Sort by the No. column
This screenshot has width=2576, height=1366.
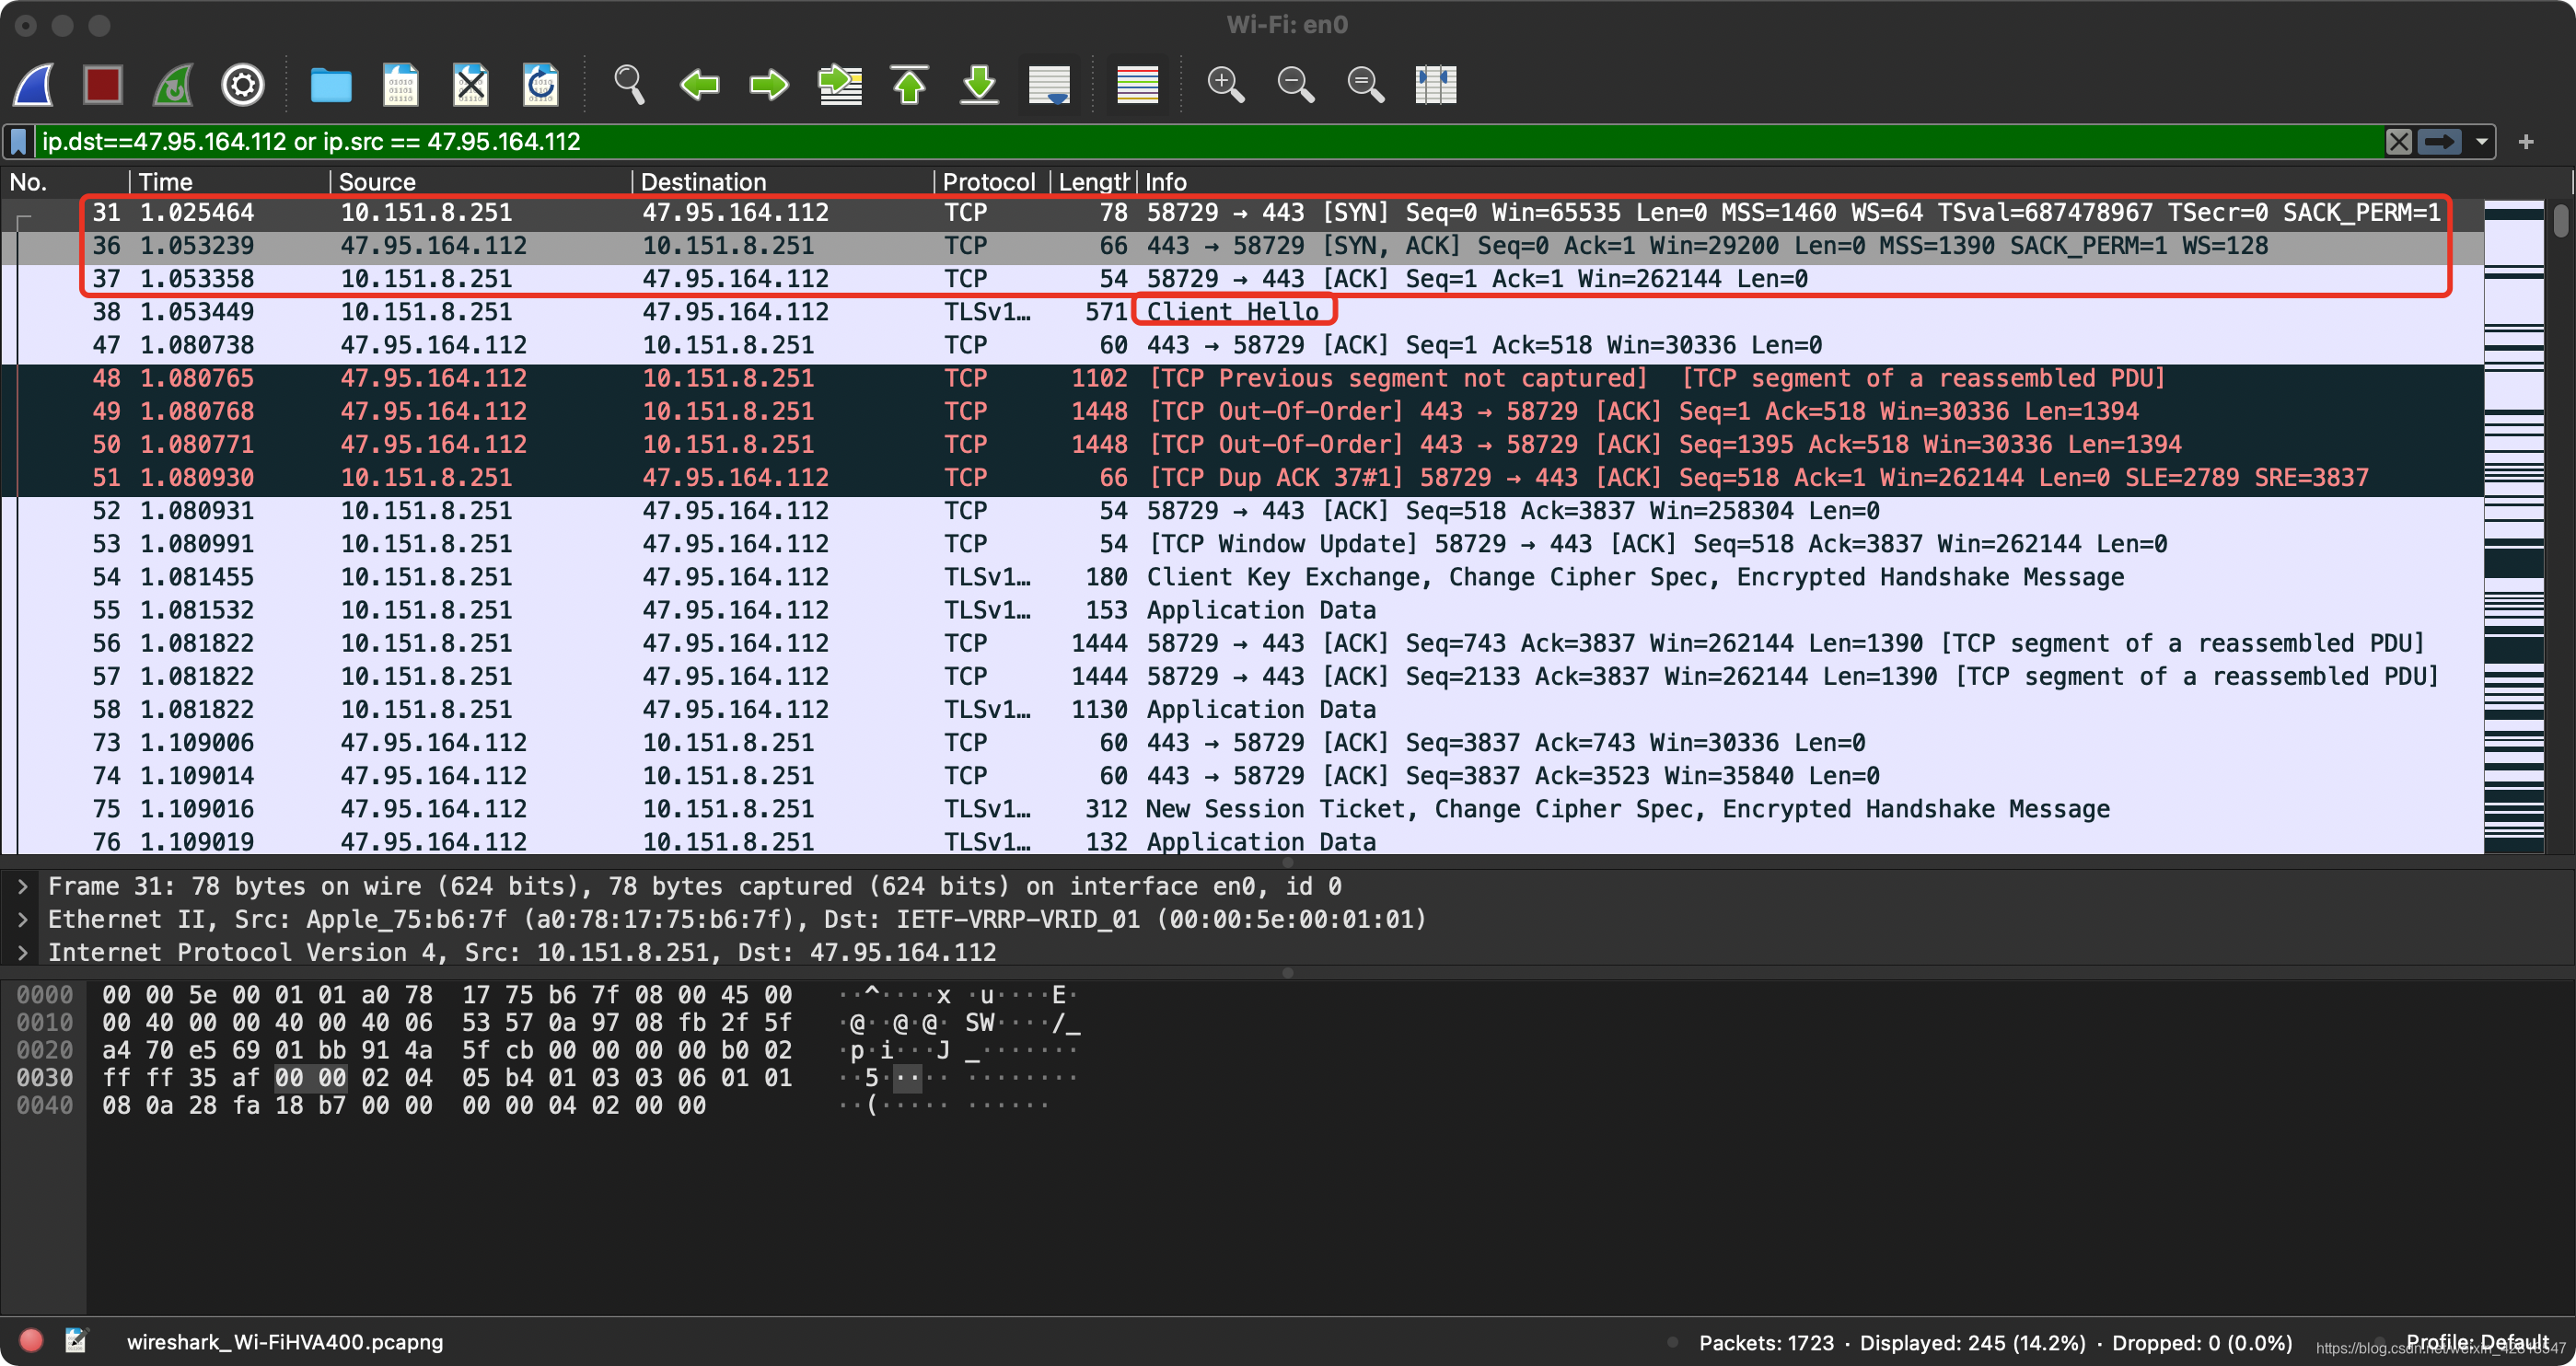click(x=66, y=182)
